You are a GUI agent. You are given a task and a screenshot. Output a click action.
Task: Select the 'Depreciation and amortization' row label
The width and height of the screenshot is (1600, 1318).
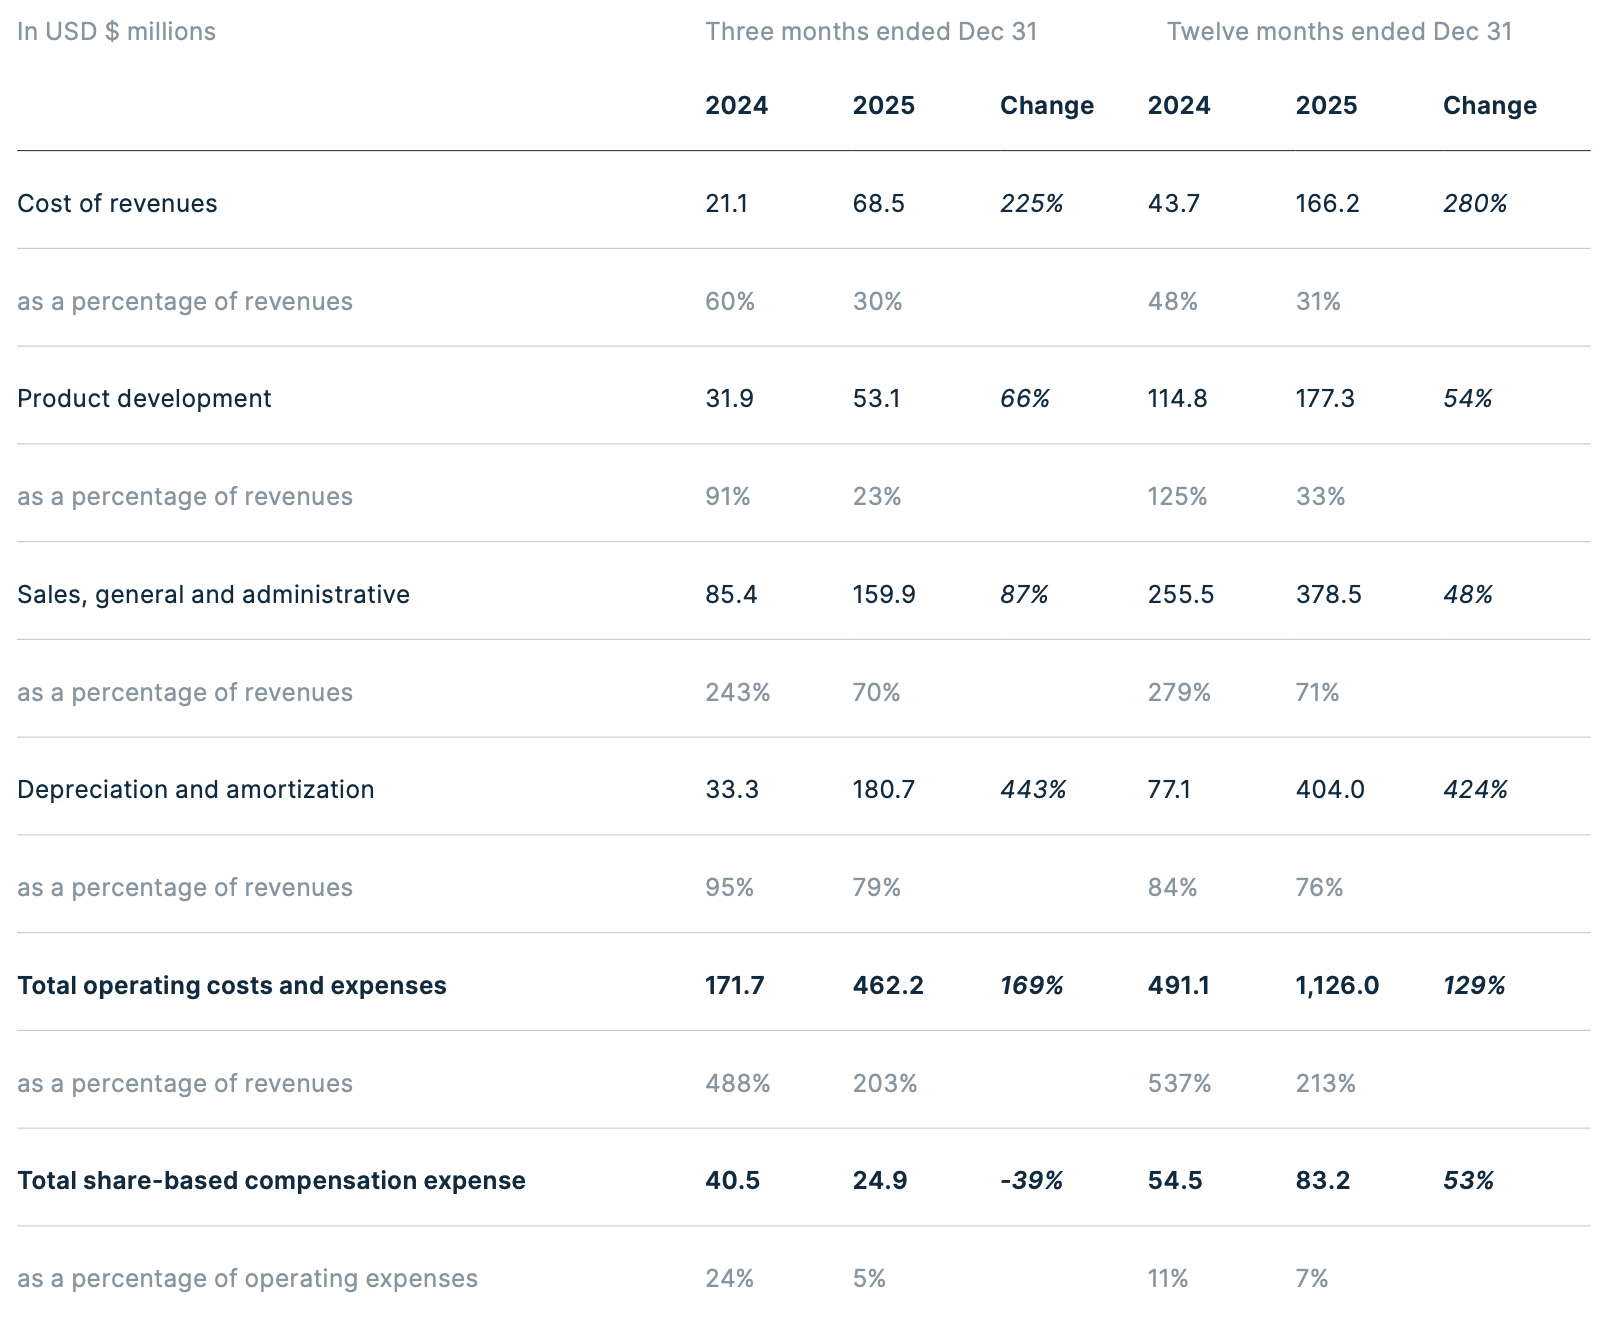point(195,789)
